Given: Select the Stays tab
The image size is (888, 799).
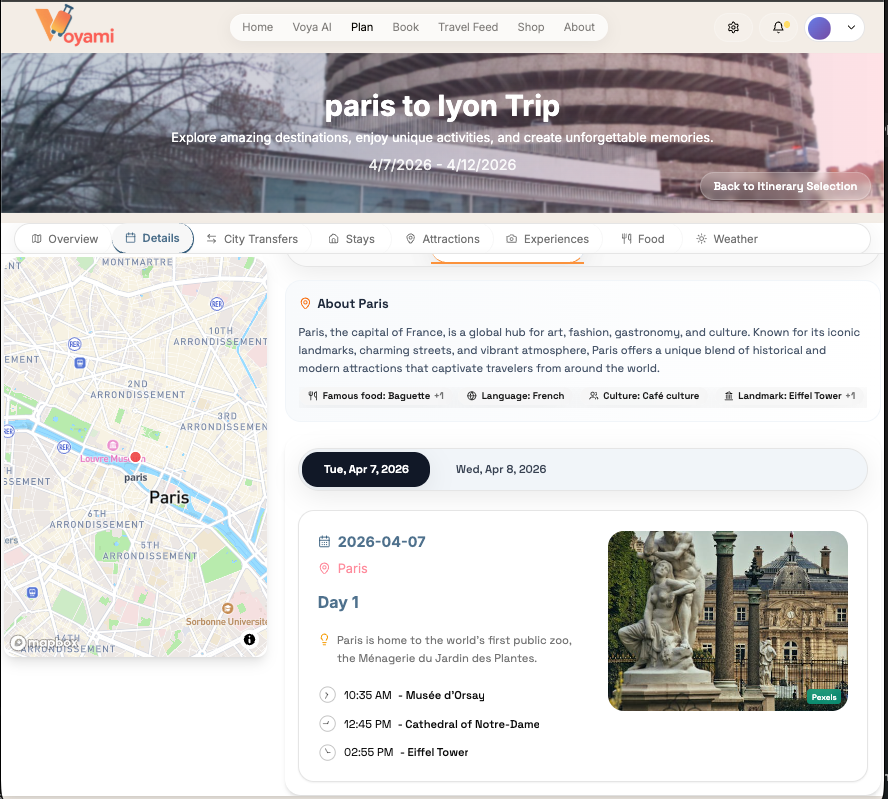Looking at the screenshot, I should pos(351,239).
